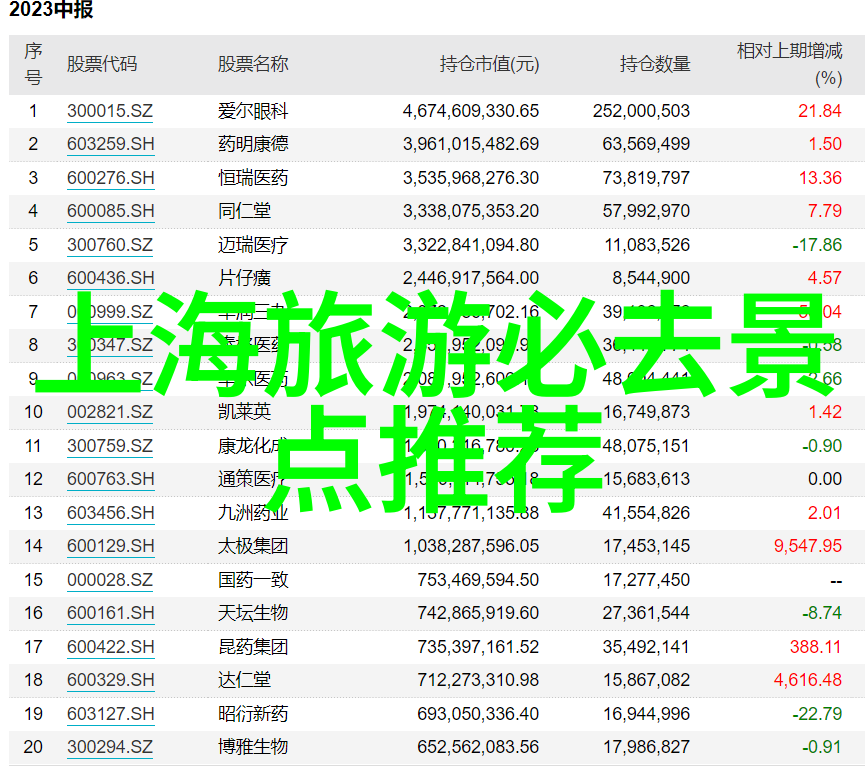Select stock name 凯莱英
This screenshot has height=776, width=865.
[244, 412]
